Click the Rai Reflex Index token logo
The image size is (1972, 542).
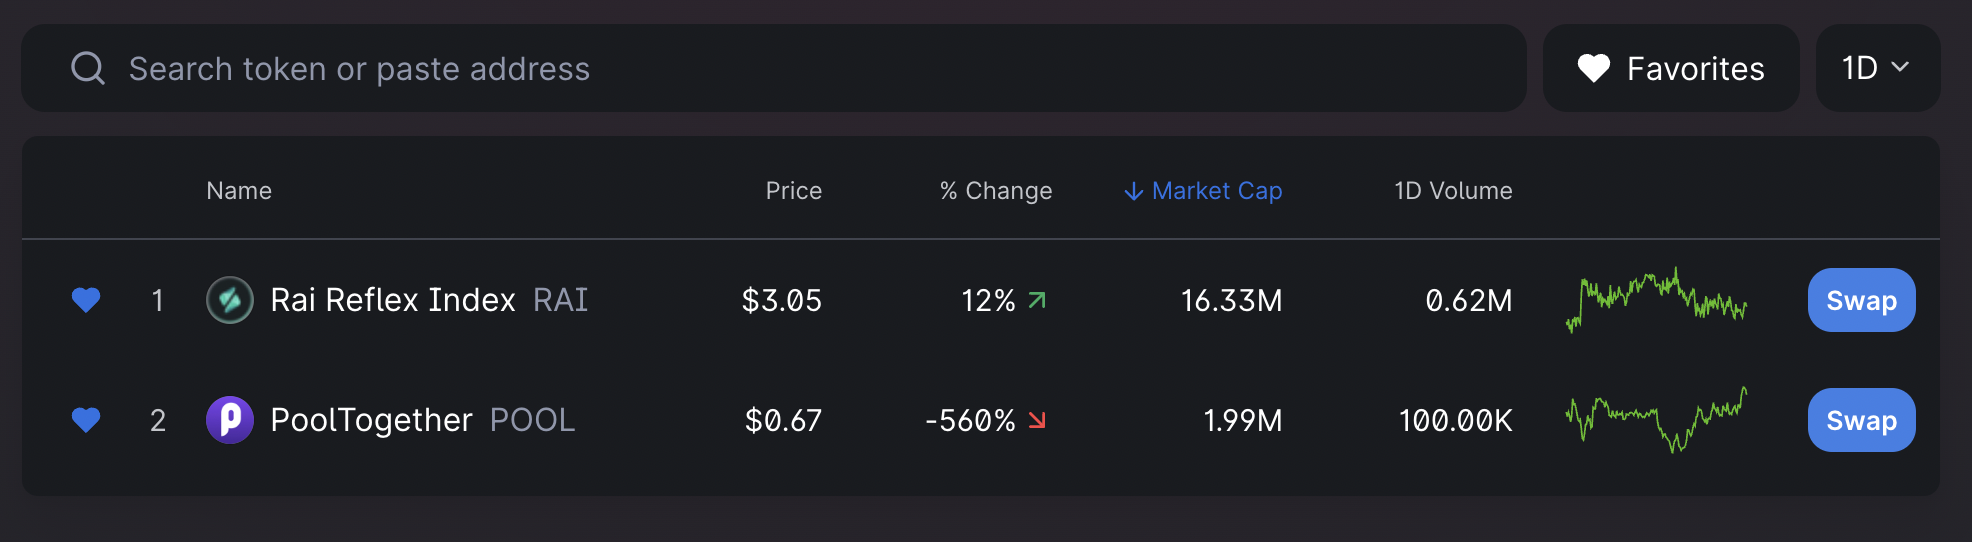point(229,300)
